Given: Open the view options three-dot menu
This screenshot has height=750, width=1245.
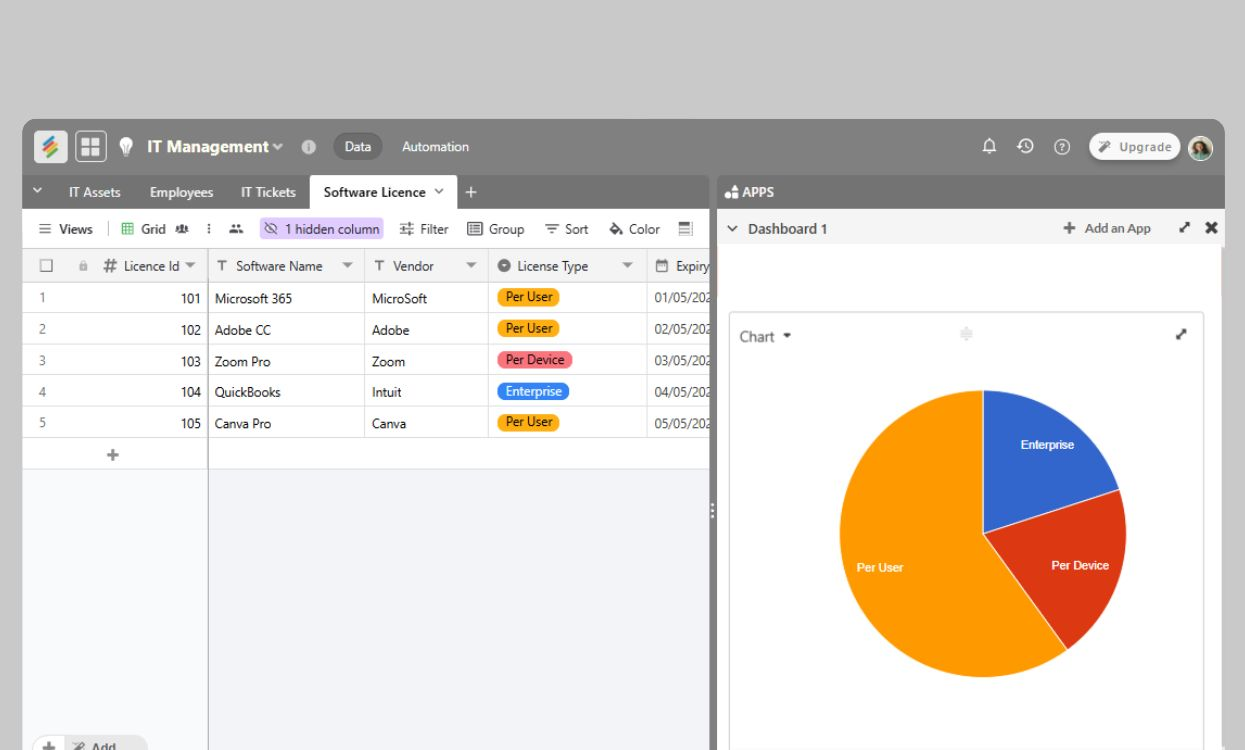Looking at the screenshot, I should click(209, 229).
